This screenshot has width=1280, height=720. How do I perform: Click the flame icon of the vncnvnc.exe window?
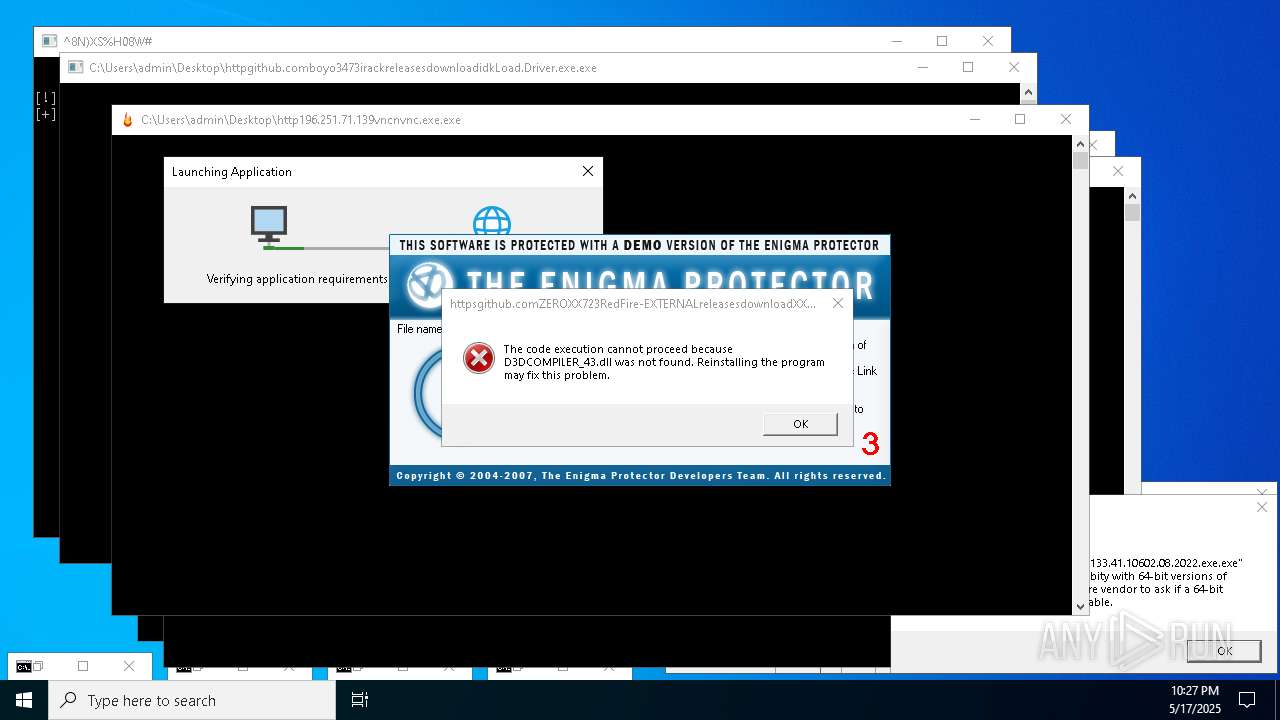(127, 120)
